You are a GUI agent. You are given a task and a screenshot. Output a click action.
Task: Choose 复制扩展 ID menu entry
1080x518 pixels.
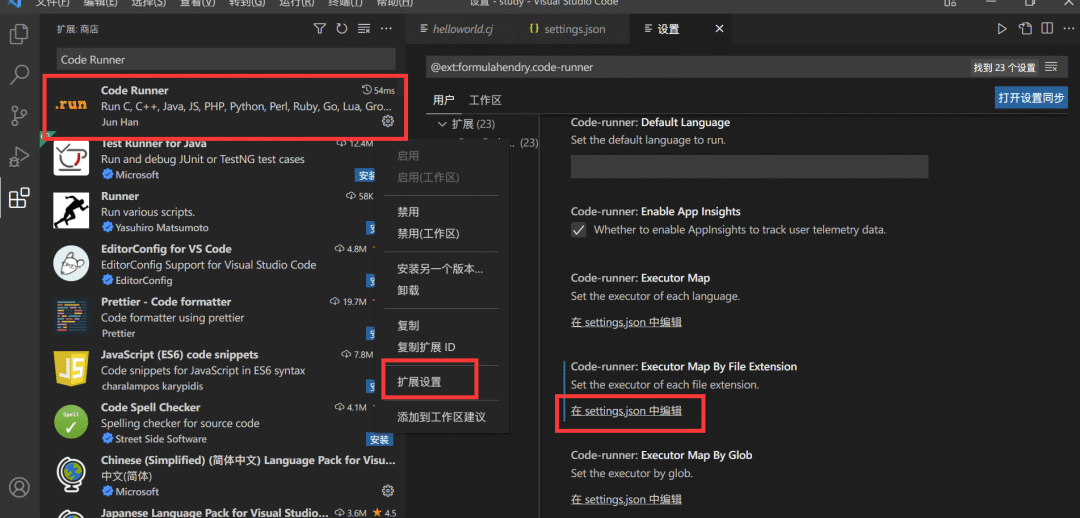point(426,346)
